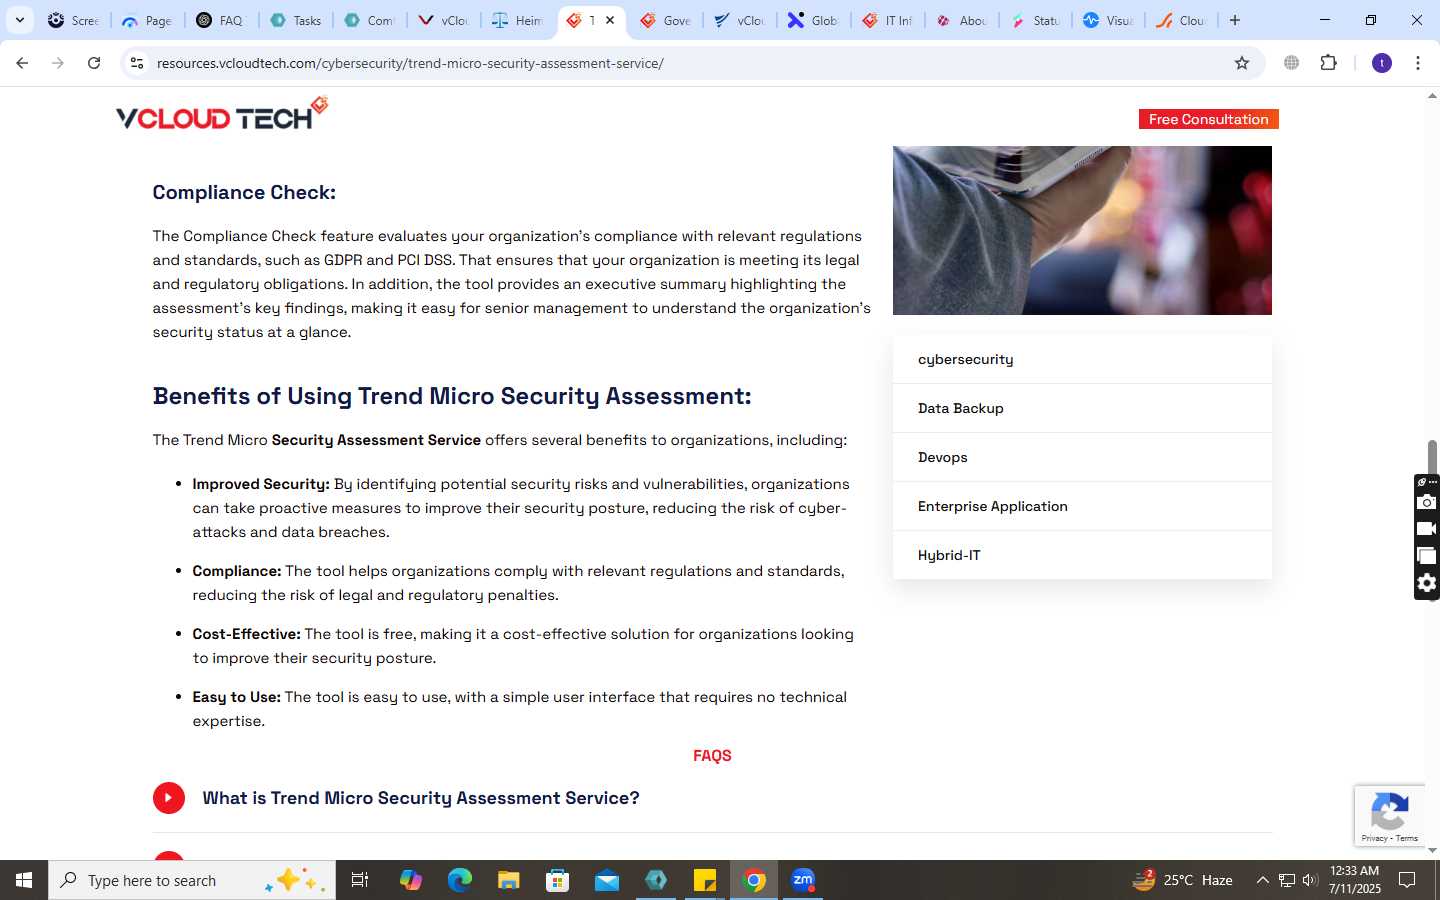Open the Devops category link
The height and width of the screenshot is (900, 1440).
click(x=942, y=457)
